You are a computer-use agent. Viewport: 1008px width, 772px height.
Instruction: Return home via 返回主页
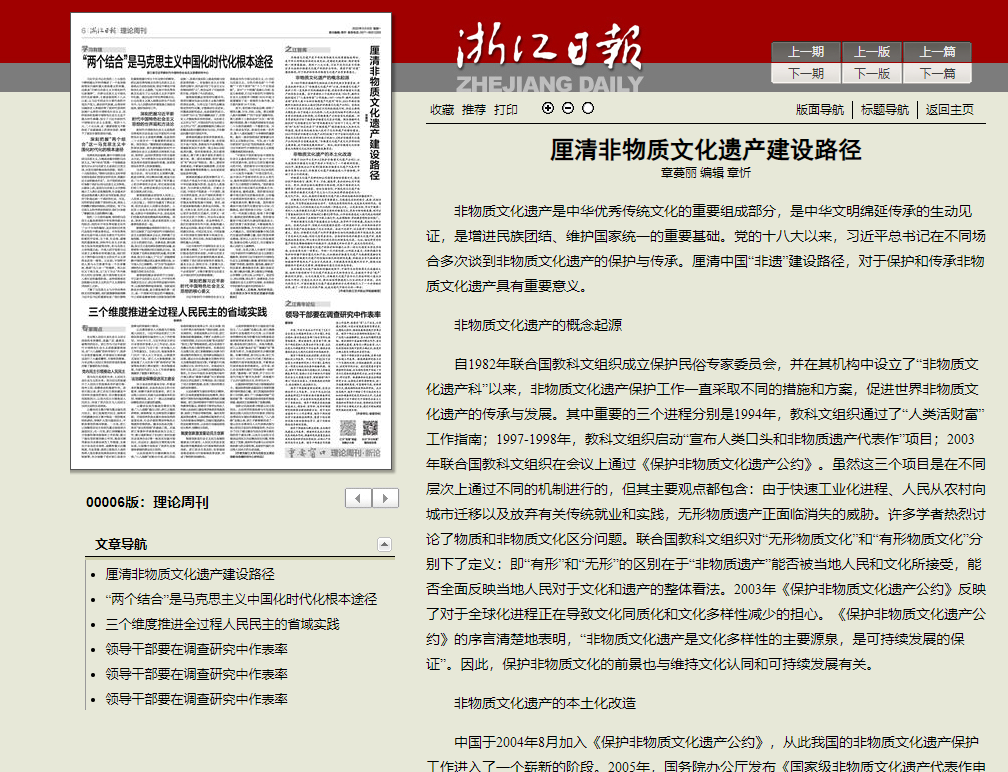point(949,110)
